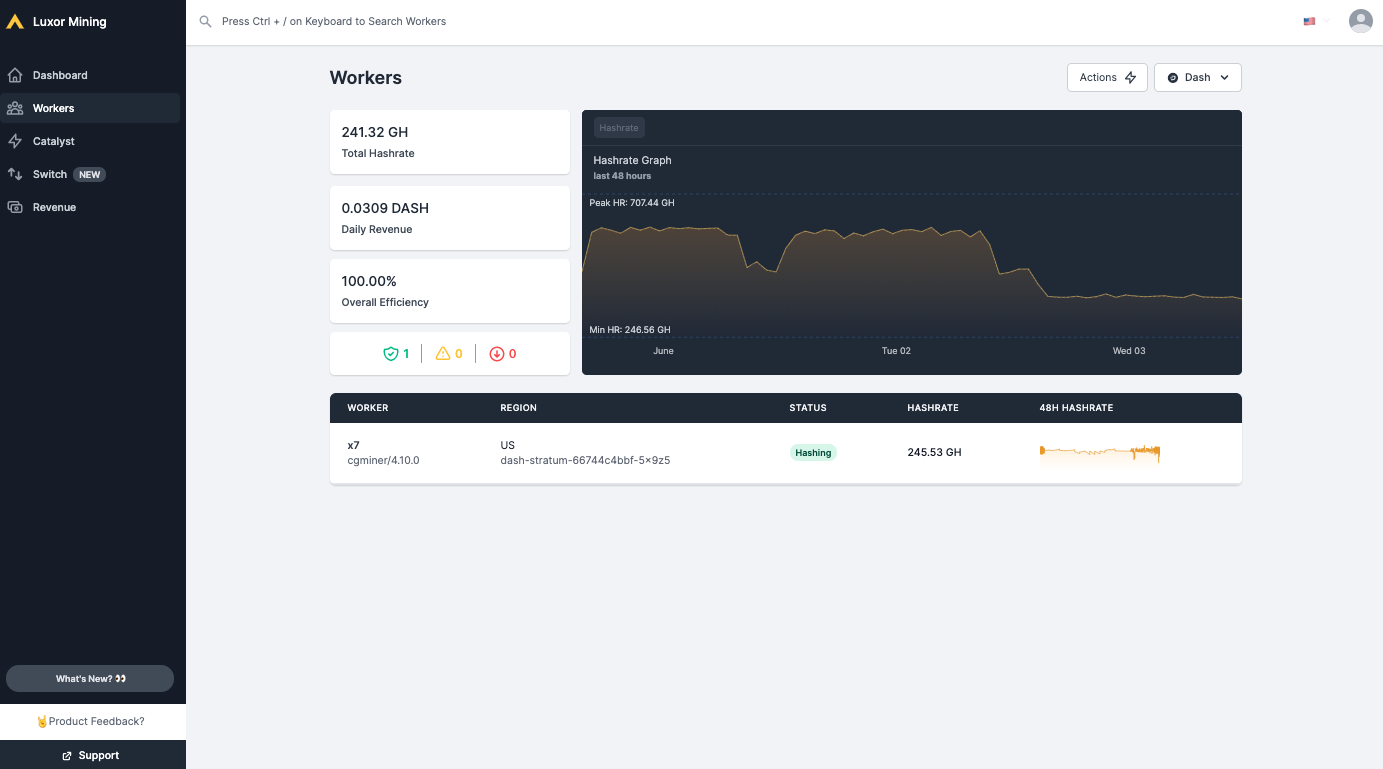Screen dimensions: 1383x769
Task: Click the Switch arrows icon
Action: pos(15,174)
